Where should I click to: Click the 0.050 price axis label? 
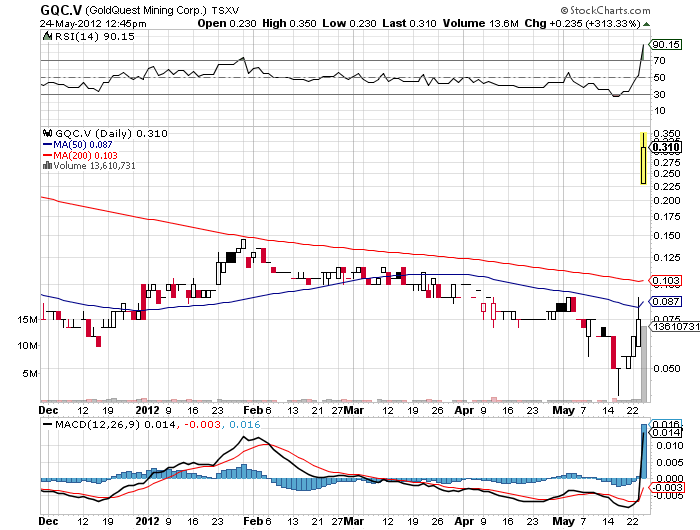(x=667, y=368)
